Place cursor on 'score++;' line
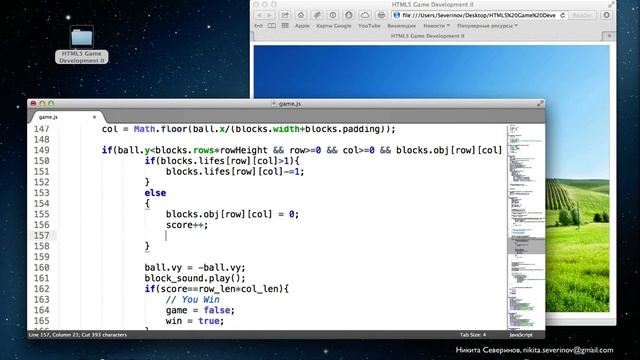This screenshot has width=640, height=360. [x=187, y=225]
